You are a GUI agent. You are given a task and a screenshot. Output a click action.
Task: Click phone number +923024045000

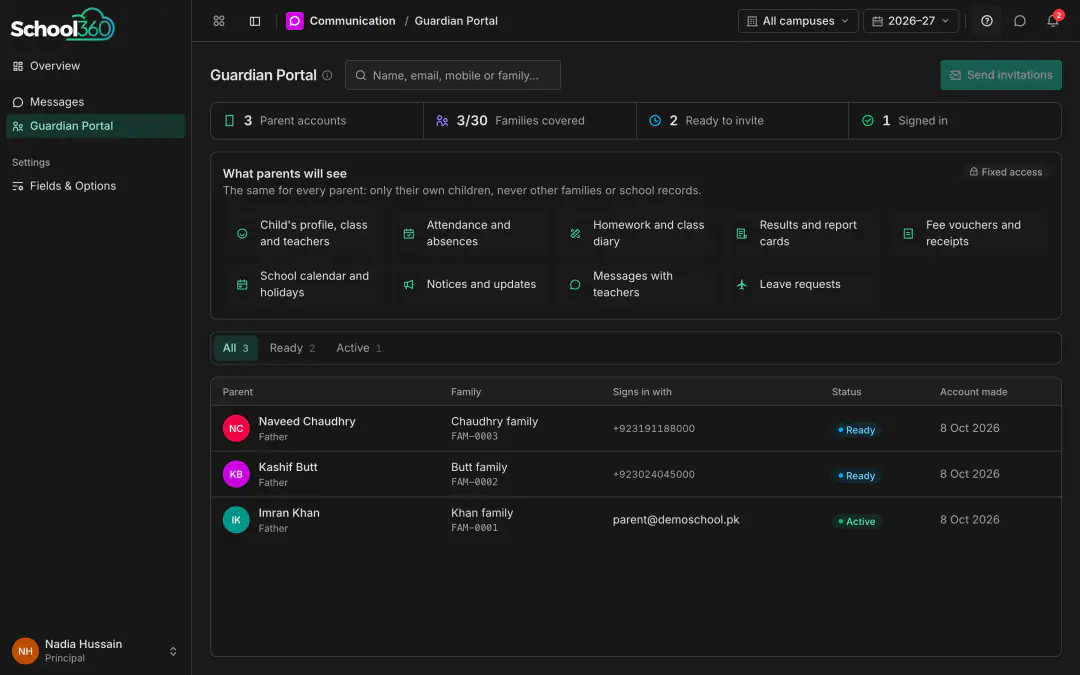[654, 474]
